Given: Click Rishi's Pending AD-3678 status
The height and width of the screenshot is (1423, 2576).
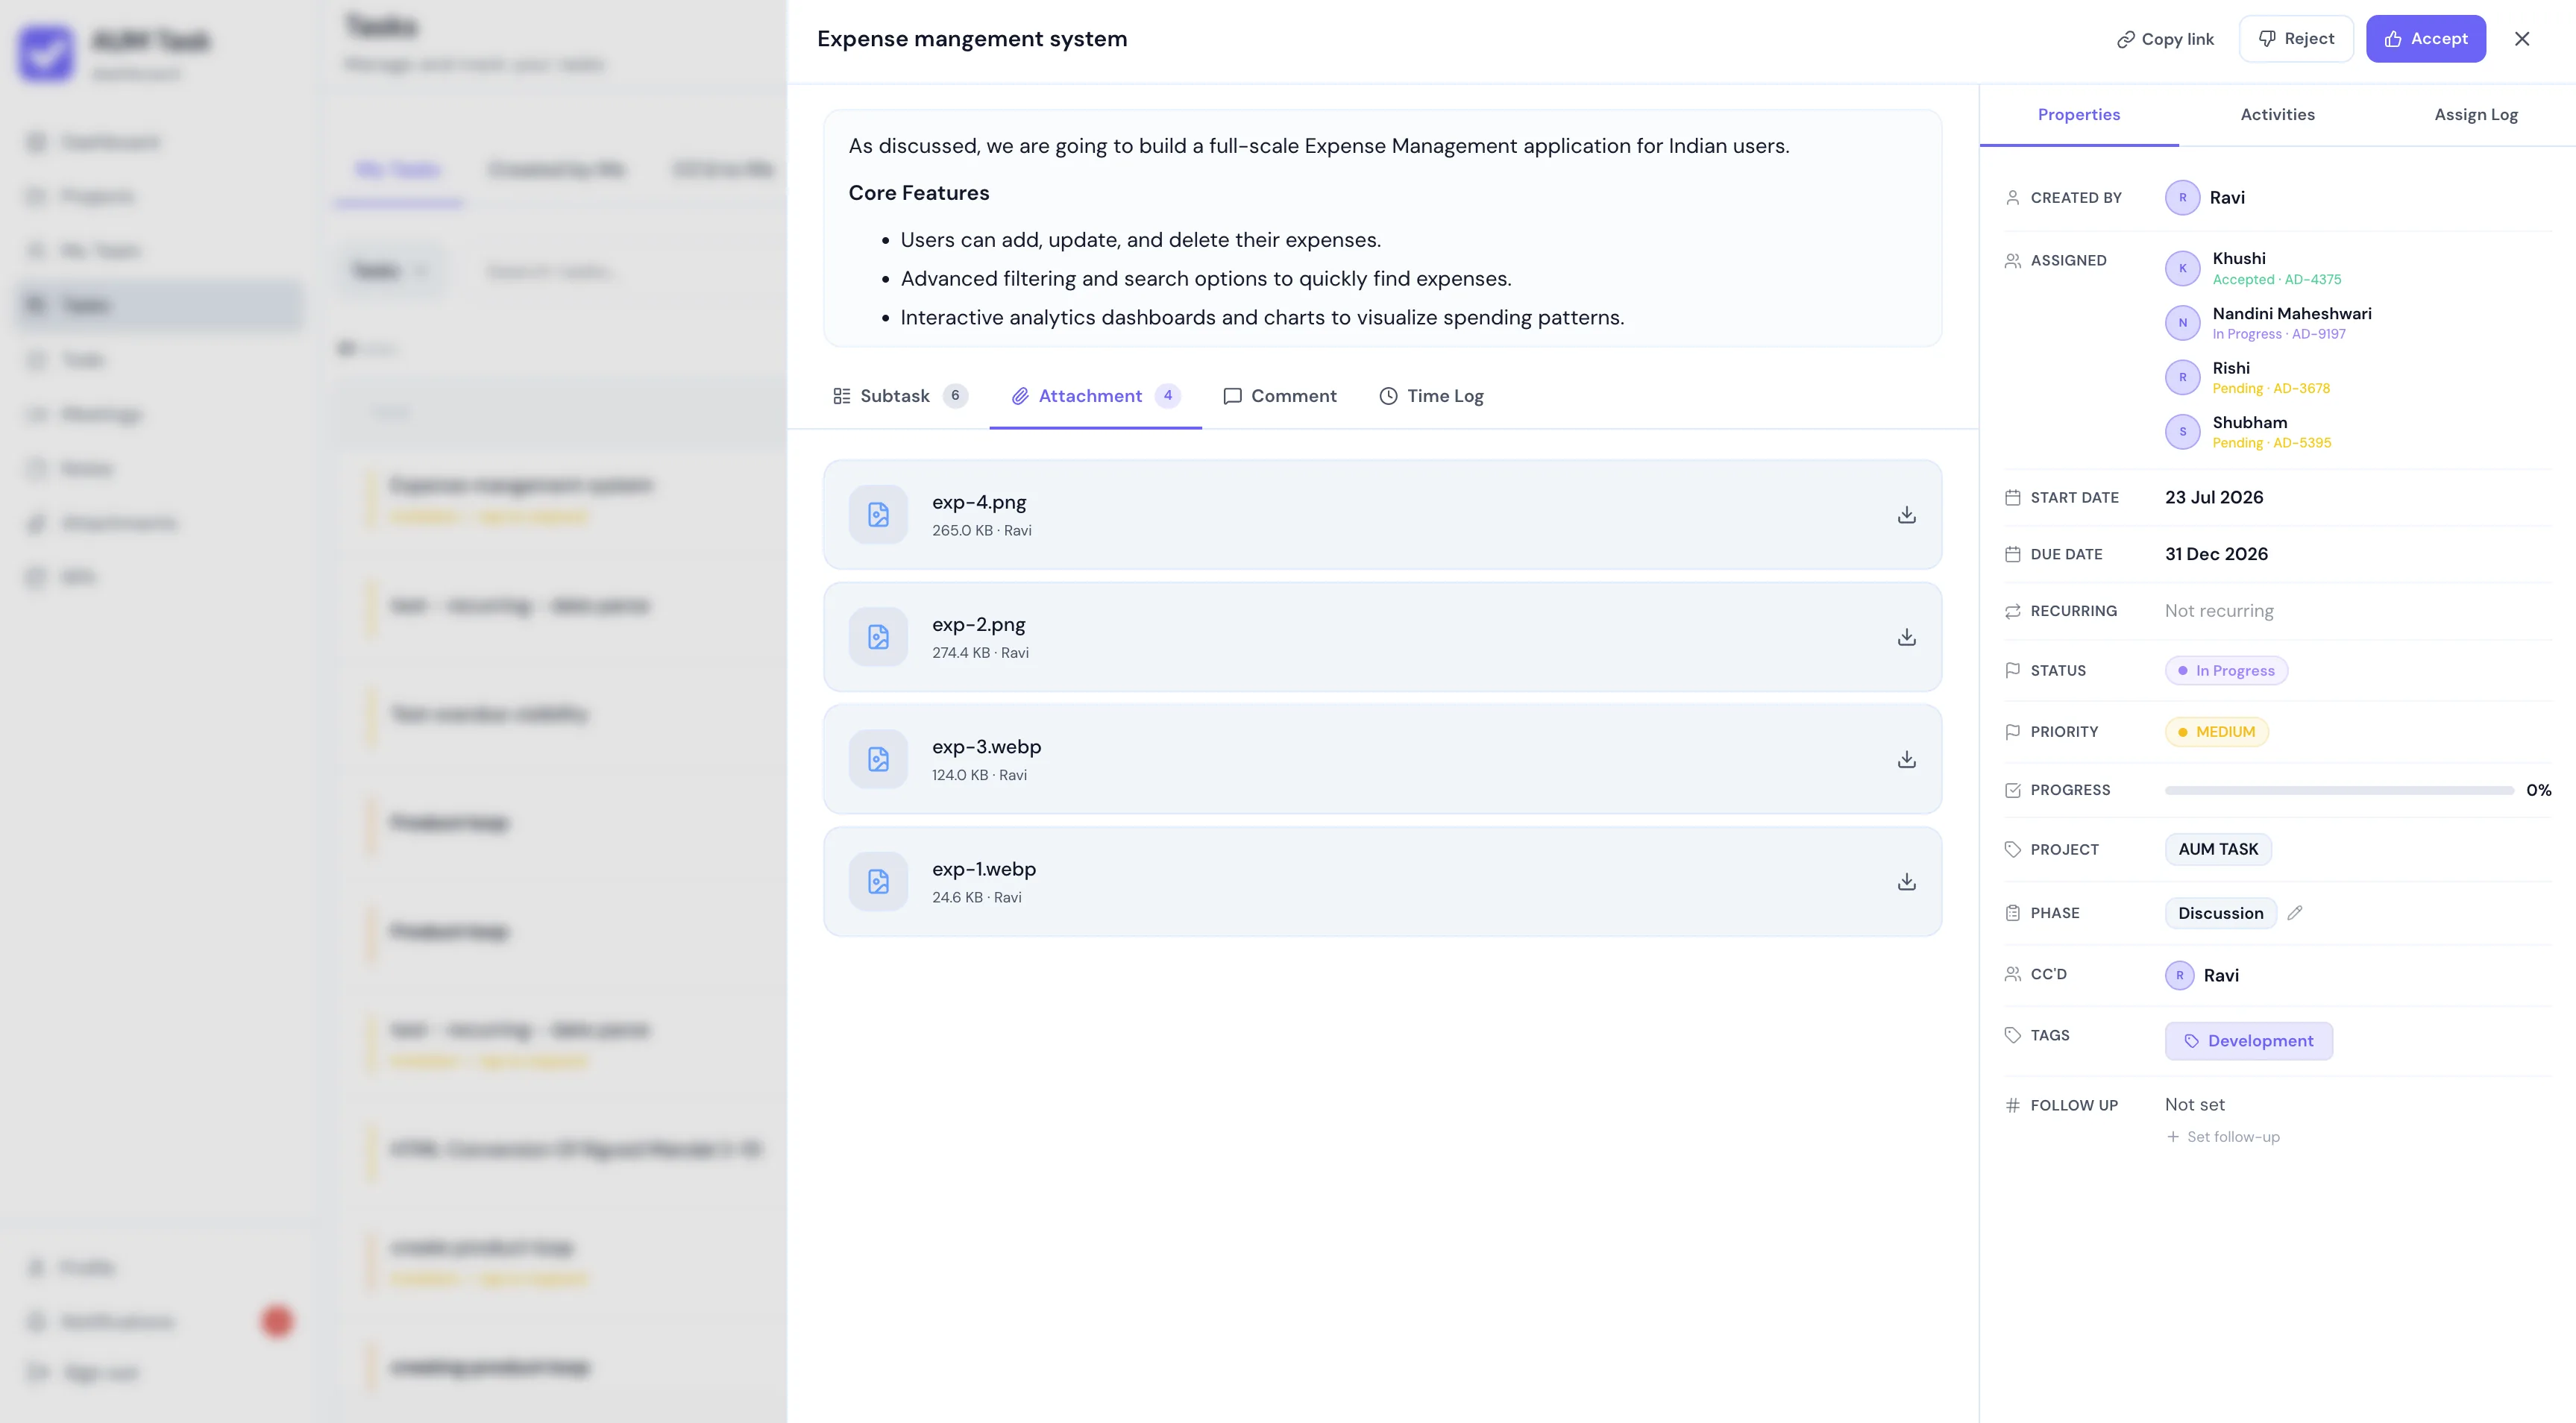Looking at the screenshot, I should [x=2271, y=389].
